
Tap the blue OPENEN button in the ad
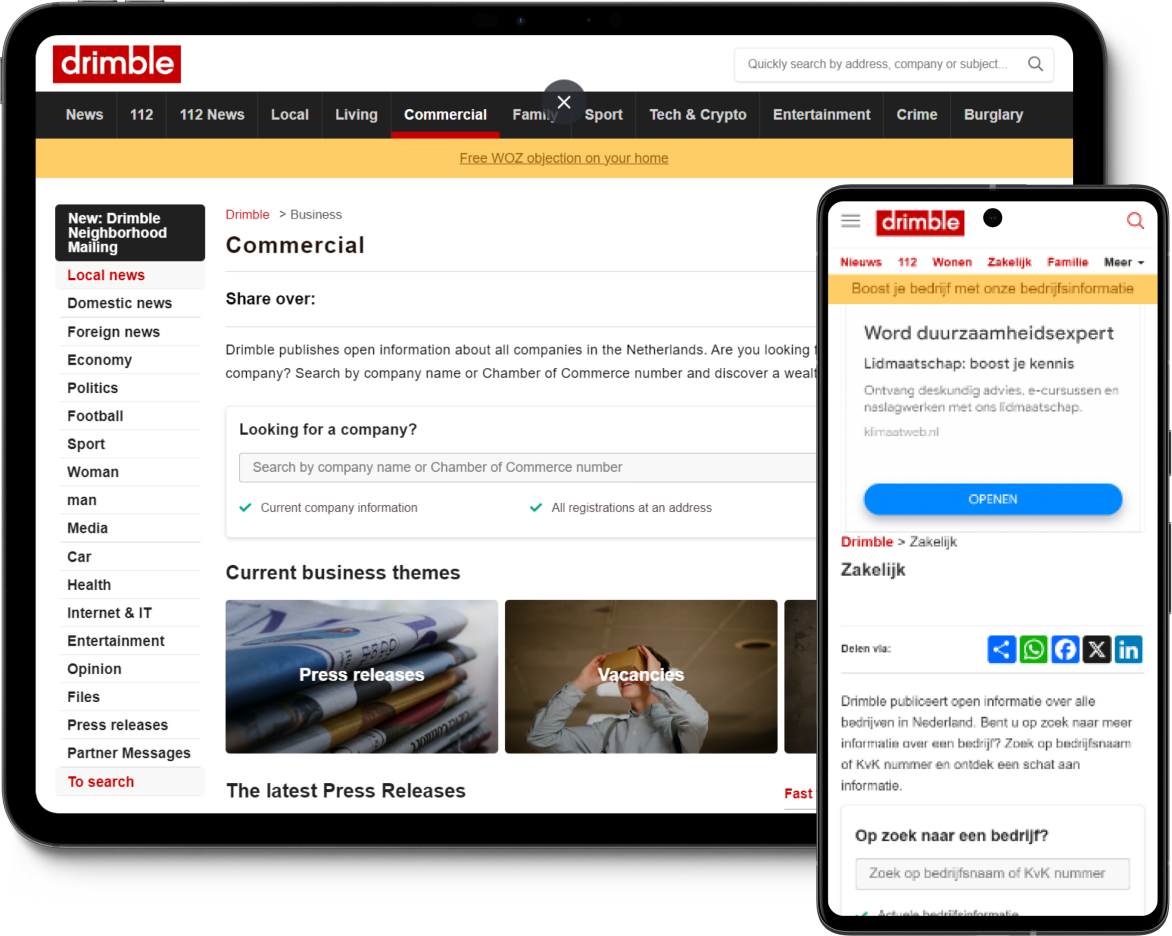click(993, 499)
